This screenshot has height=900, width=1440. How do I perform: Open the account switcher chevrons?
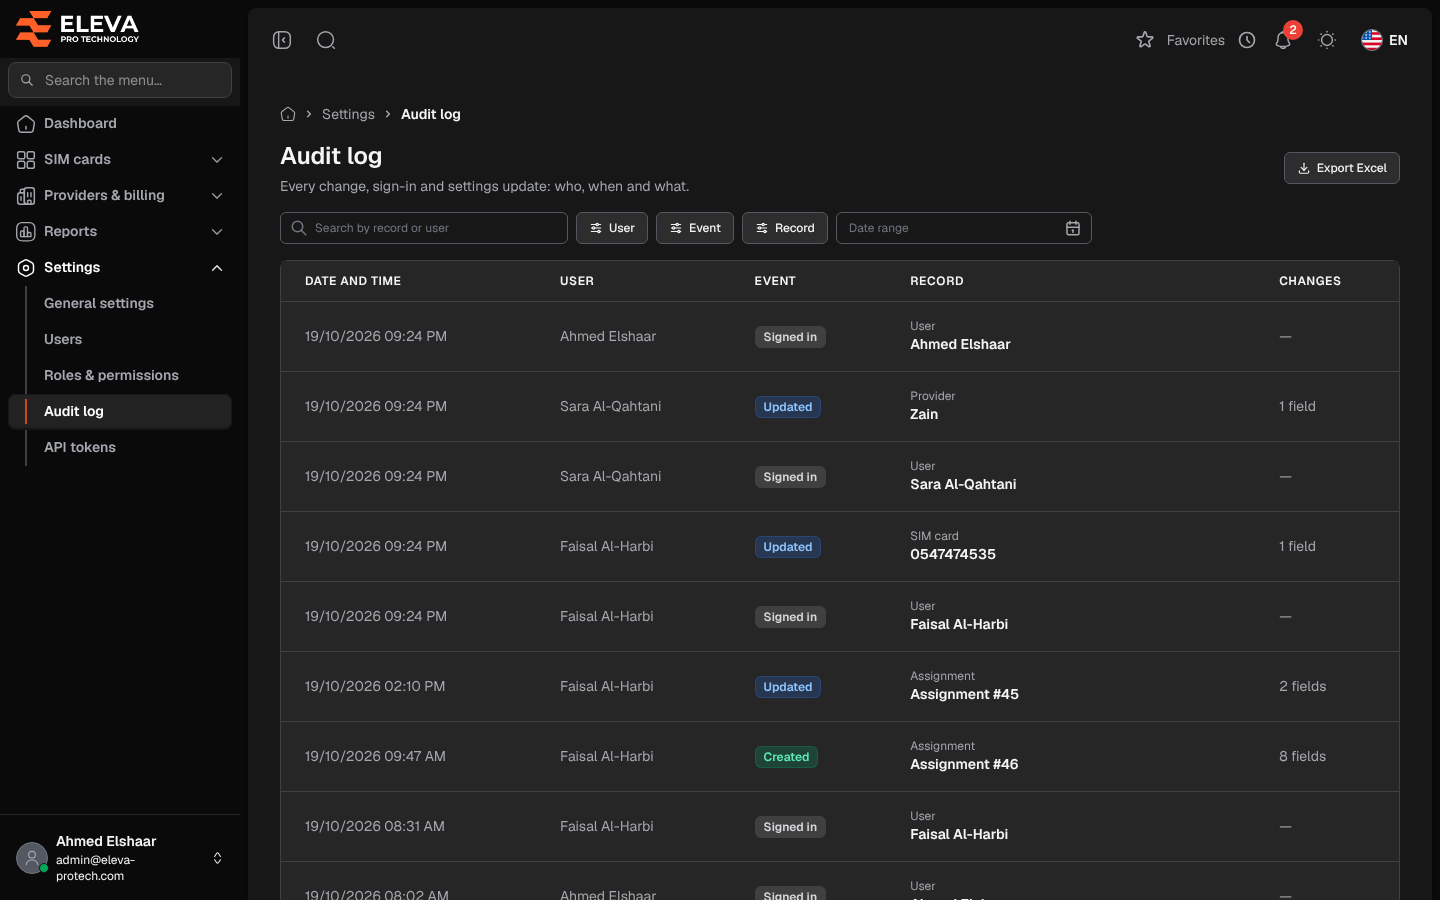point(217,858)
